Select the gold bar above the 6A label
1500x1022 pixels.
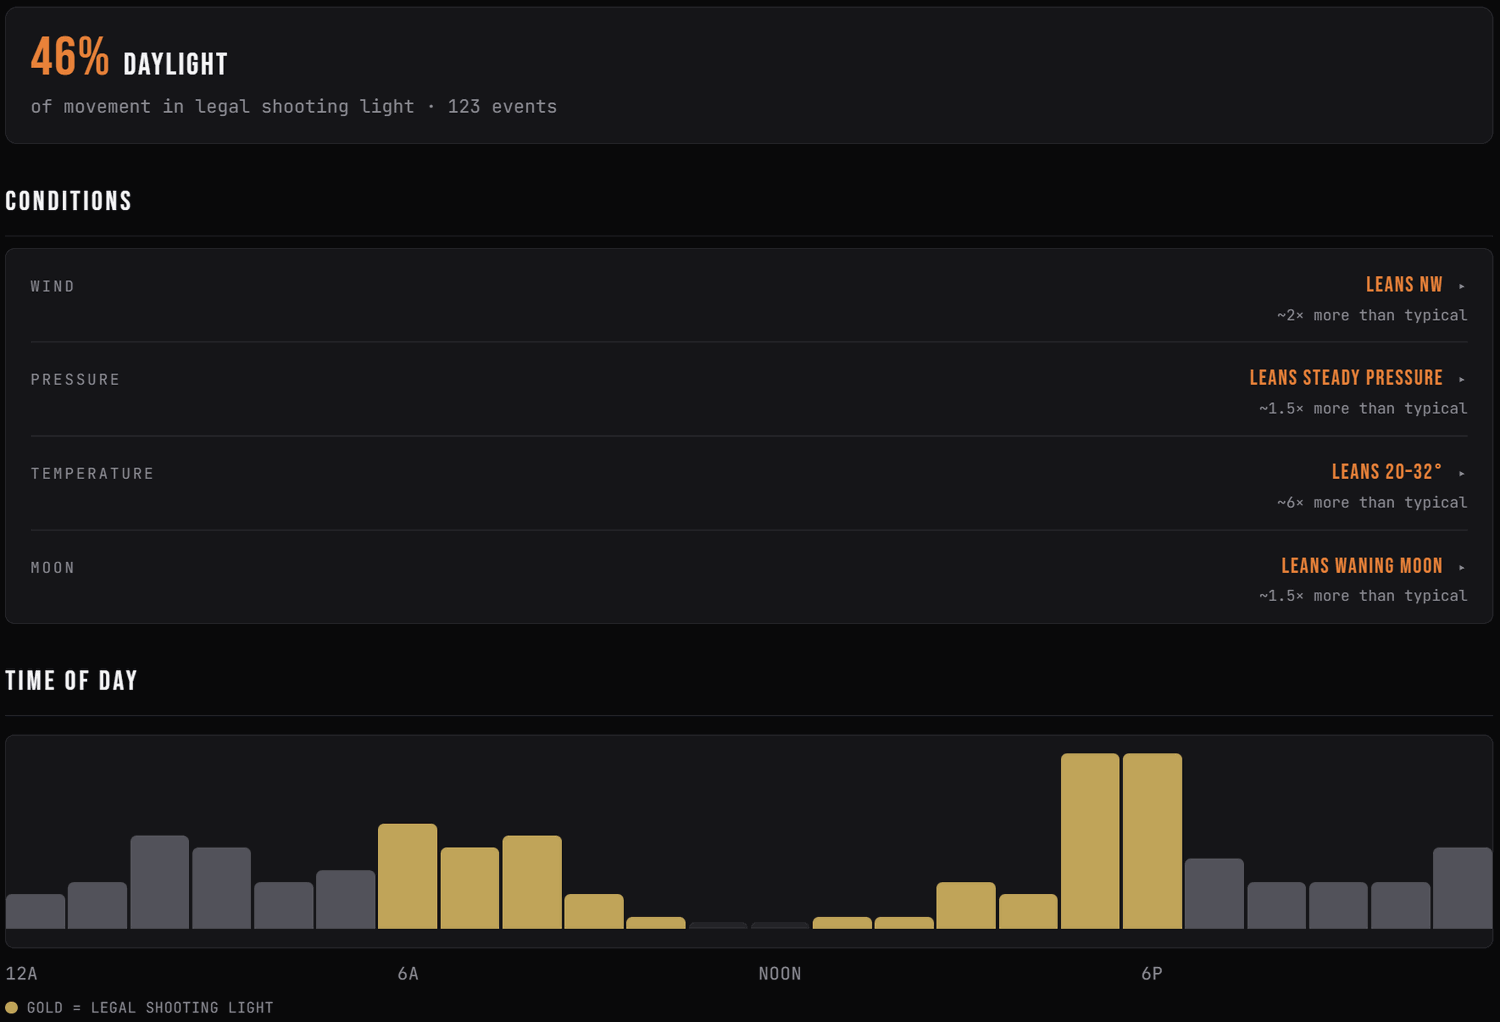tap(407, 876)
